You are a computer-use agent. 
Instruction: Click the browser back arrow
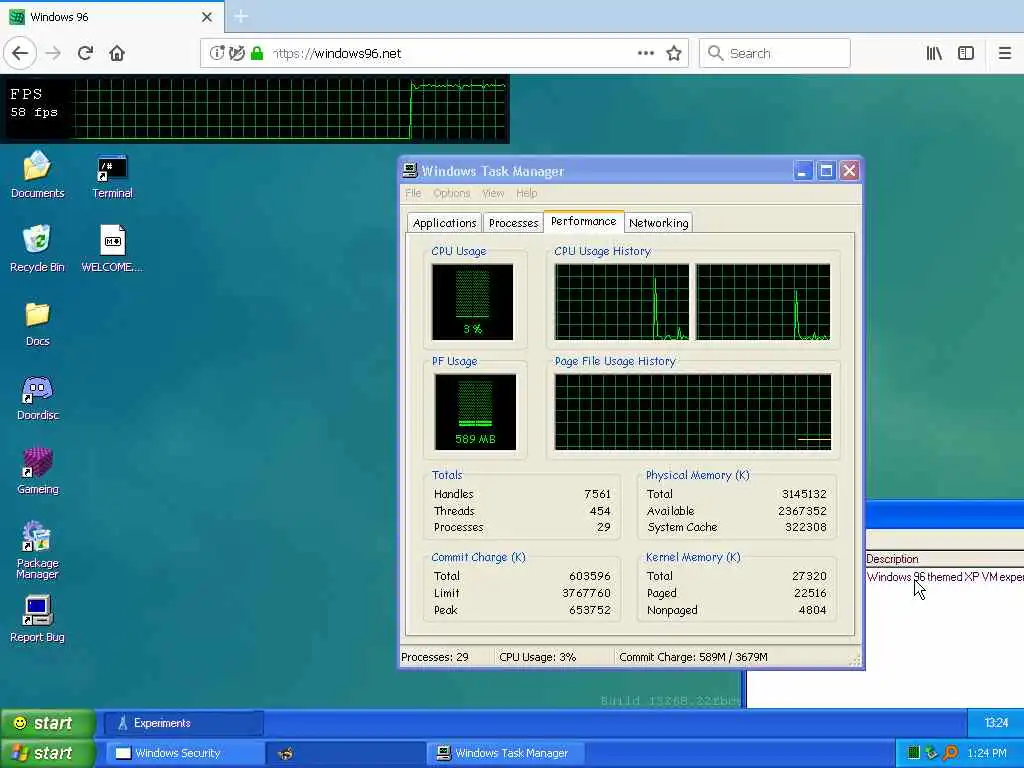20,53
